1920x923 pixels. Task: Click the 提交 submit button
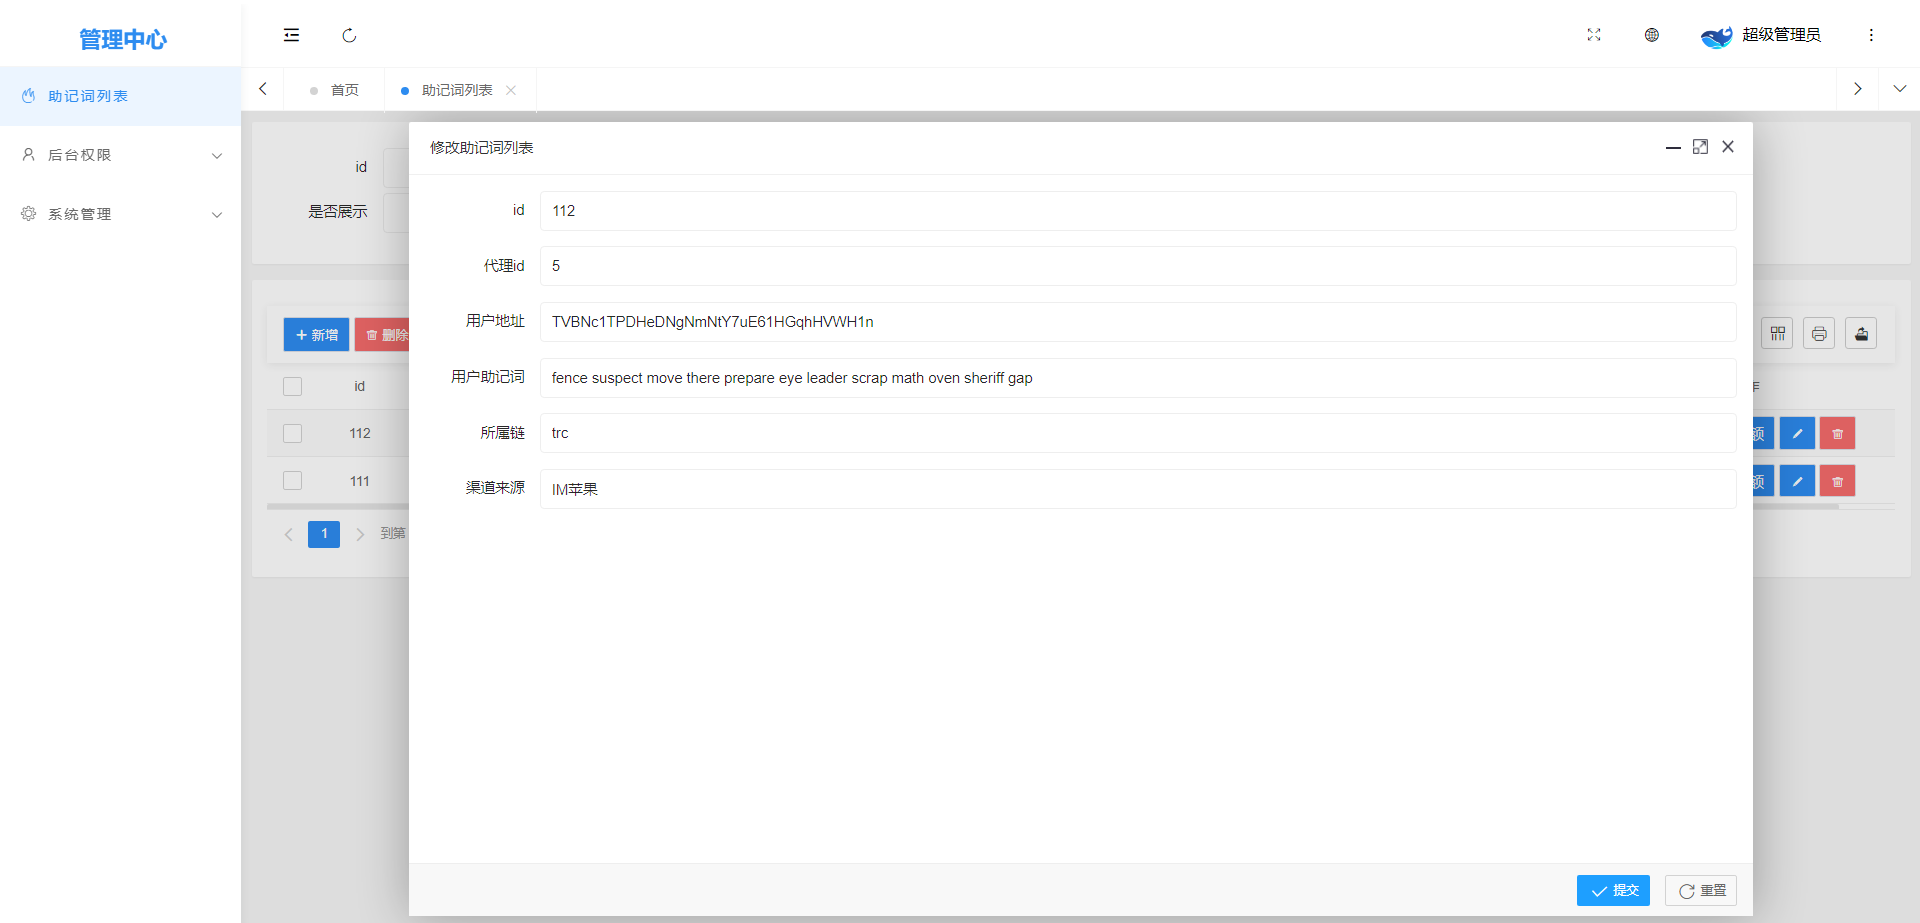click(x=1613, y=890)
